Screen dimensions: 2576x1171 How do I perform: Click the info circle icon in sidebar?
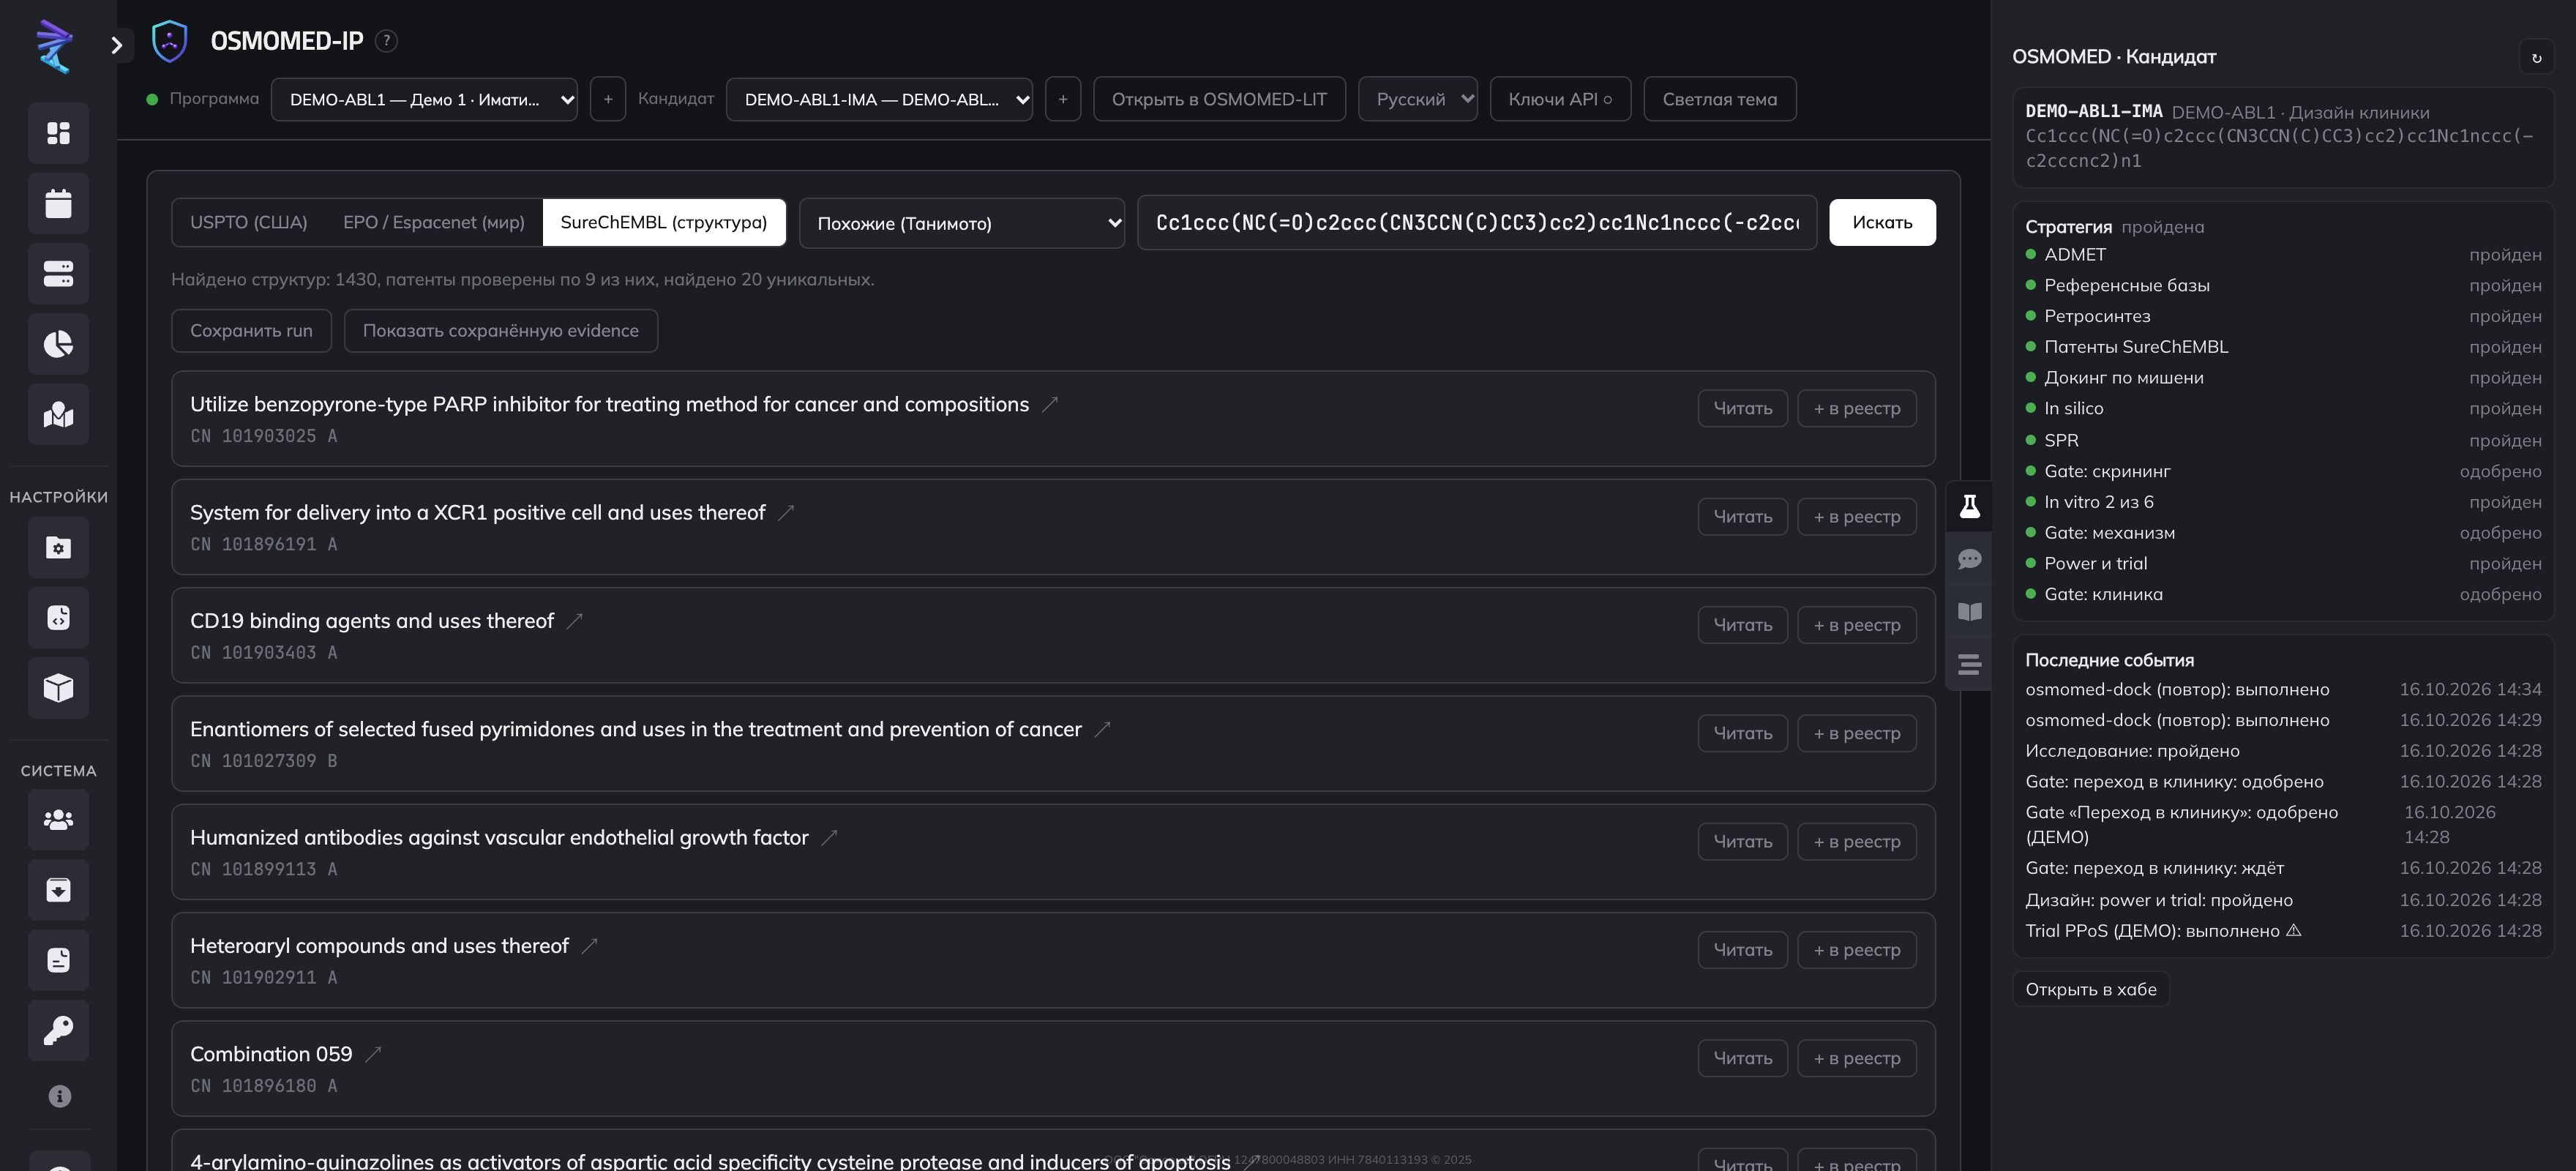pos(59,1096)
